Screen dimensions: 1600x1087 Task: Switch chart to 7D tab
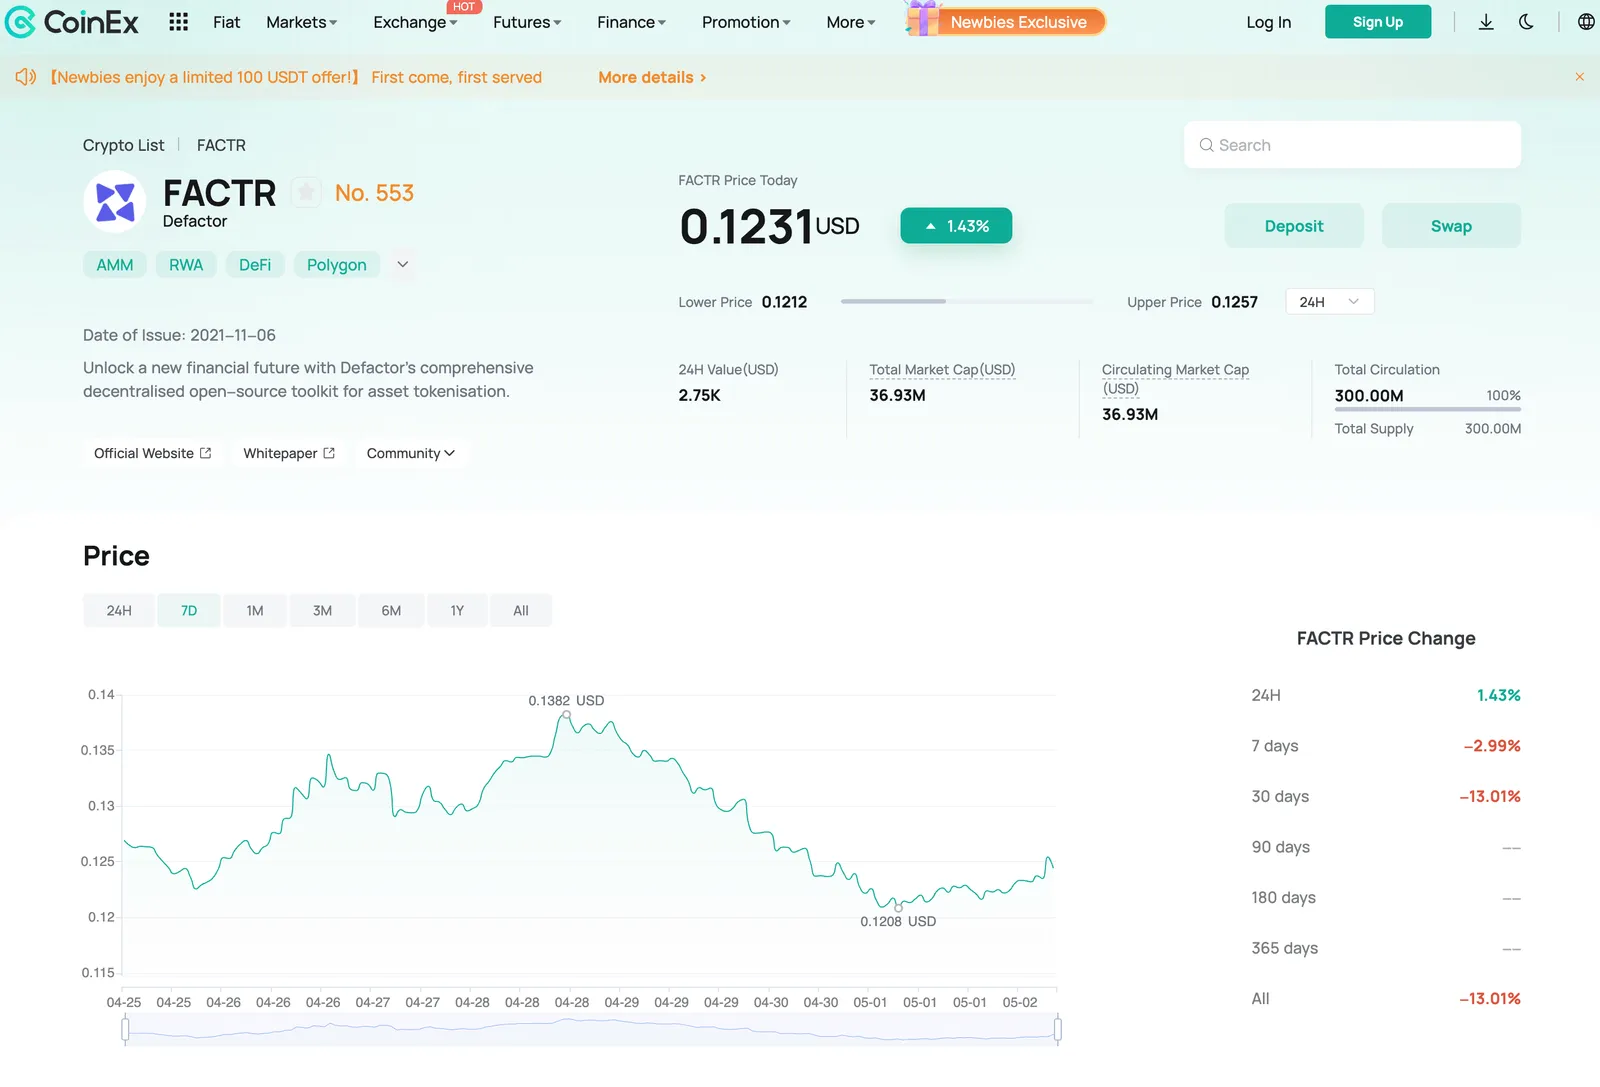tap(189, 611)
